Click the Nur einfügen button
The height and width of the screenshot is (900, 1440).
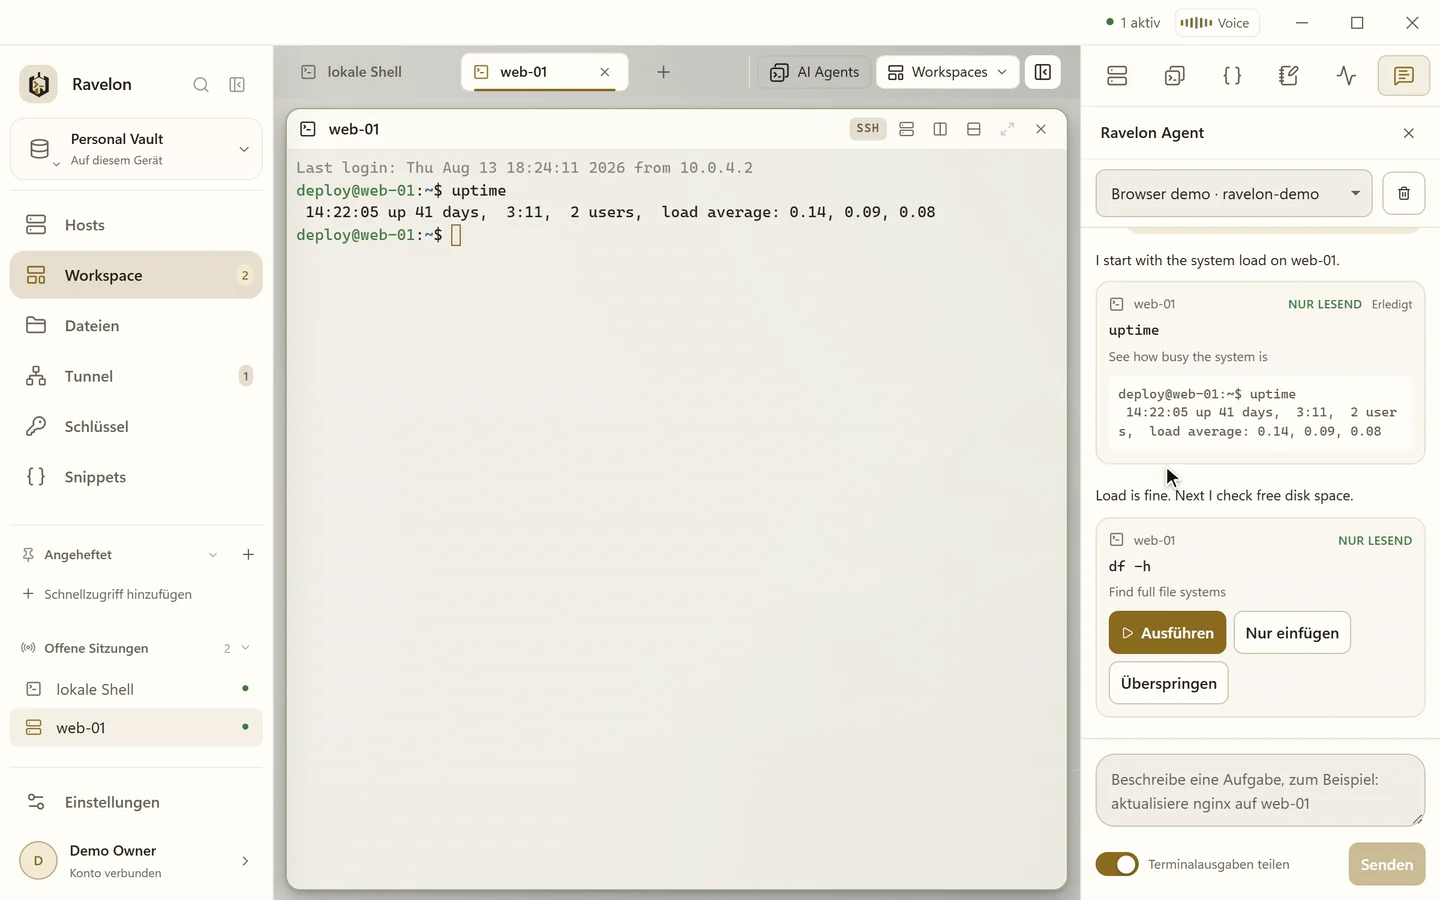point(1292,633)
